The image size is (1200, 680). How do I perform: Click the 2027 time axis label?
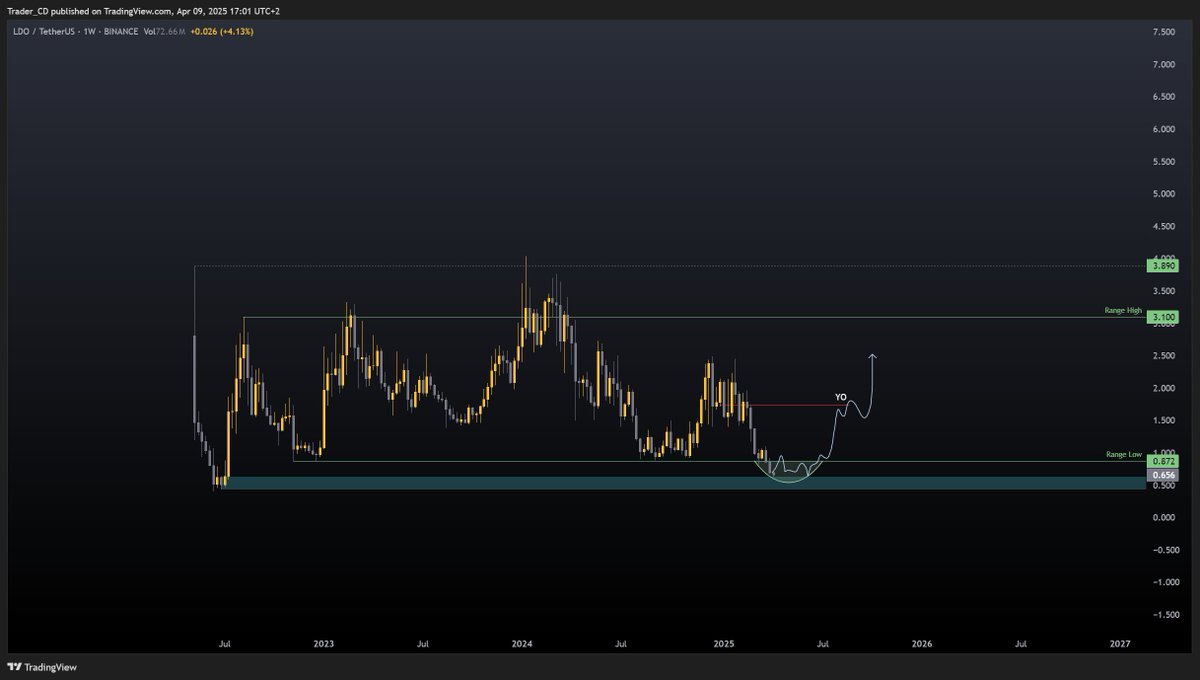[1121, 645]
